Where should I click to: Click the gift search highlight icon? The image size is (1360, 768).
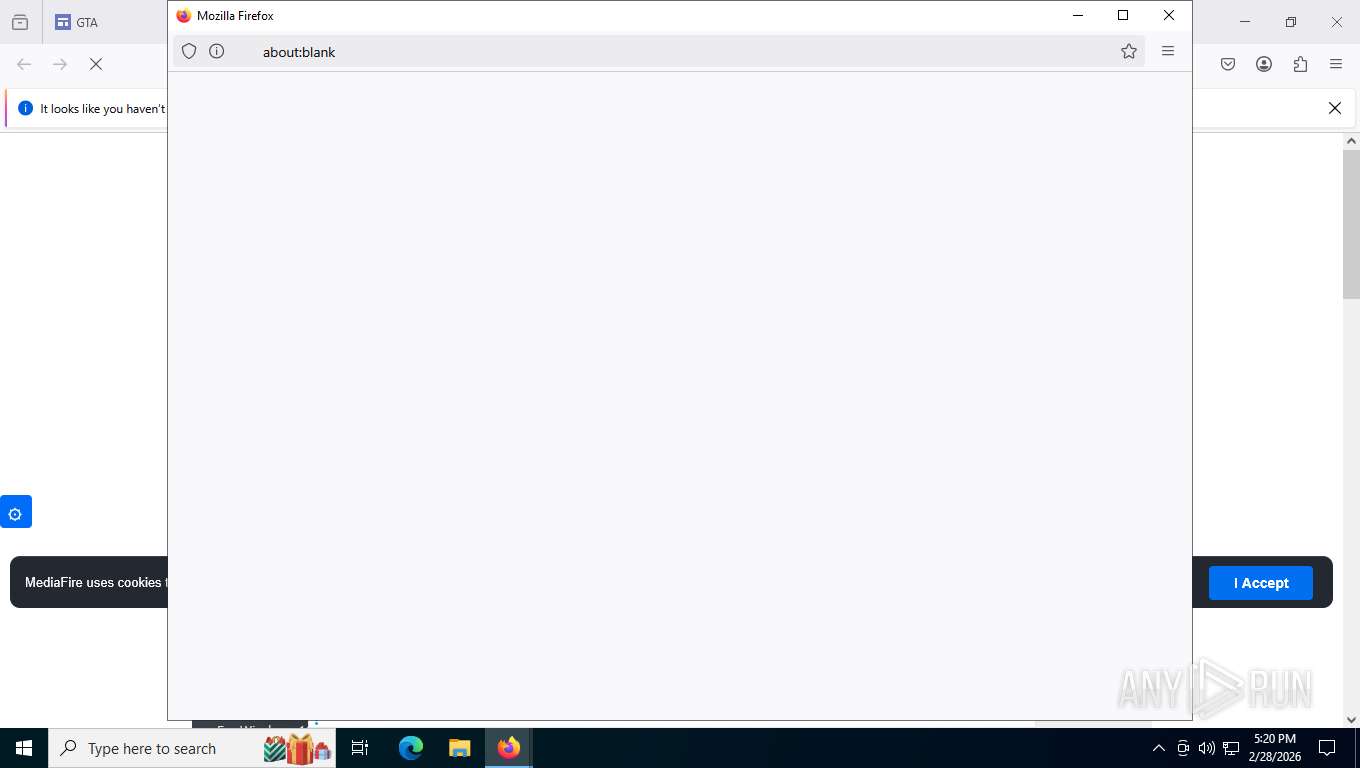pyautogui.click(x=297, y=748)
